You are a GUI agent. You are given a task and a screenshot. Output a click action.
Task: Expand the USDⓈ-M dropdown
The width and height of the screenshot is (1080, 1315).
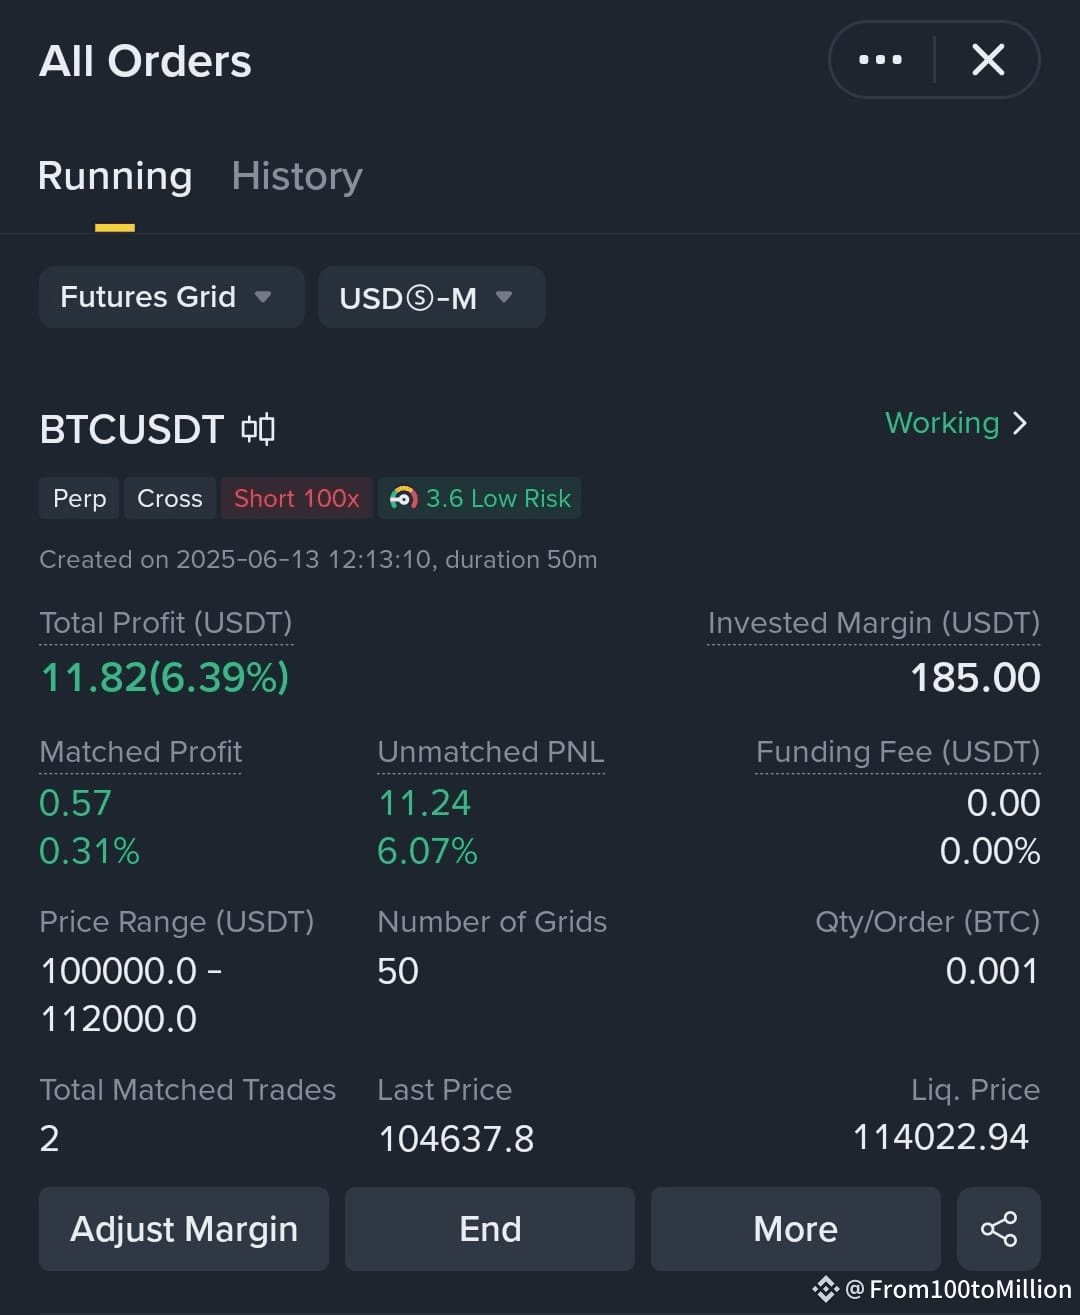(431, 297)
